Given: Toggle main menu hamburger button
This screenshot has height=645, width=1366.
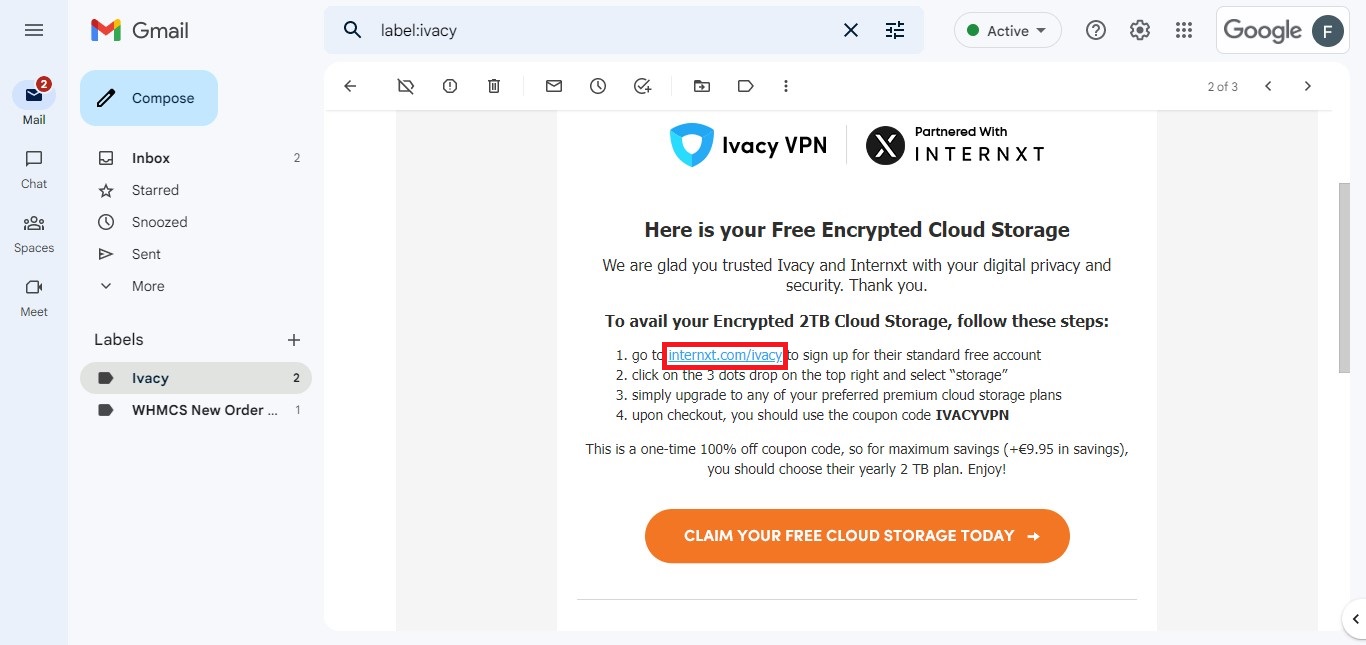Looking at the screenshot, I should tap(34, 30).
